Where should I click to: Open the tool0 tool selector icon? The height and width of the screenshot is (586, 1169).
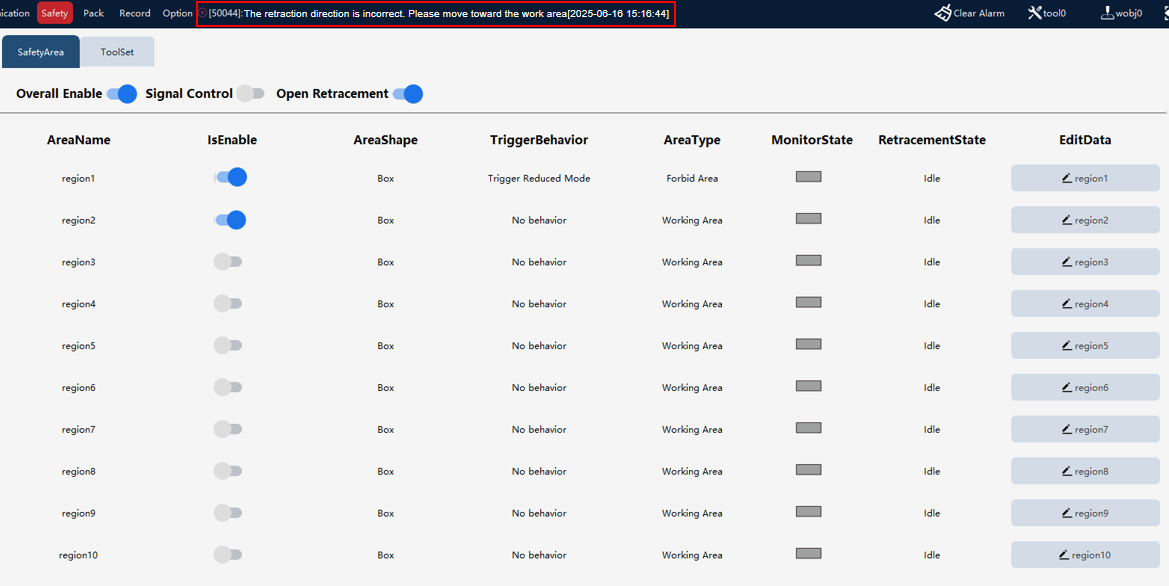click(1035, 13)
